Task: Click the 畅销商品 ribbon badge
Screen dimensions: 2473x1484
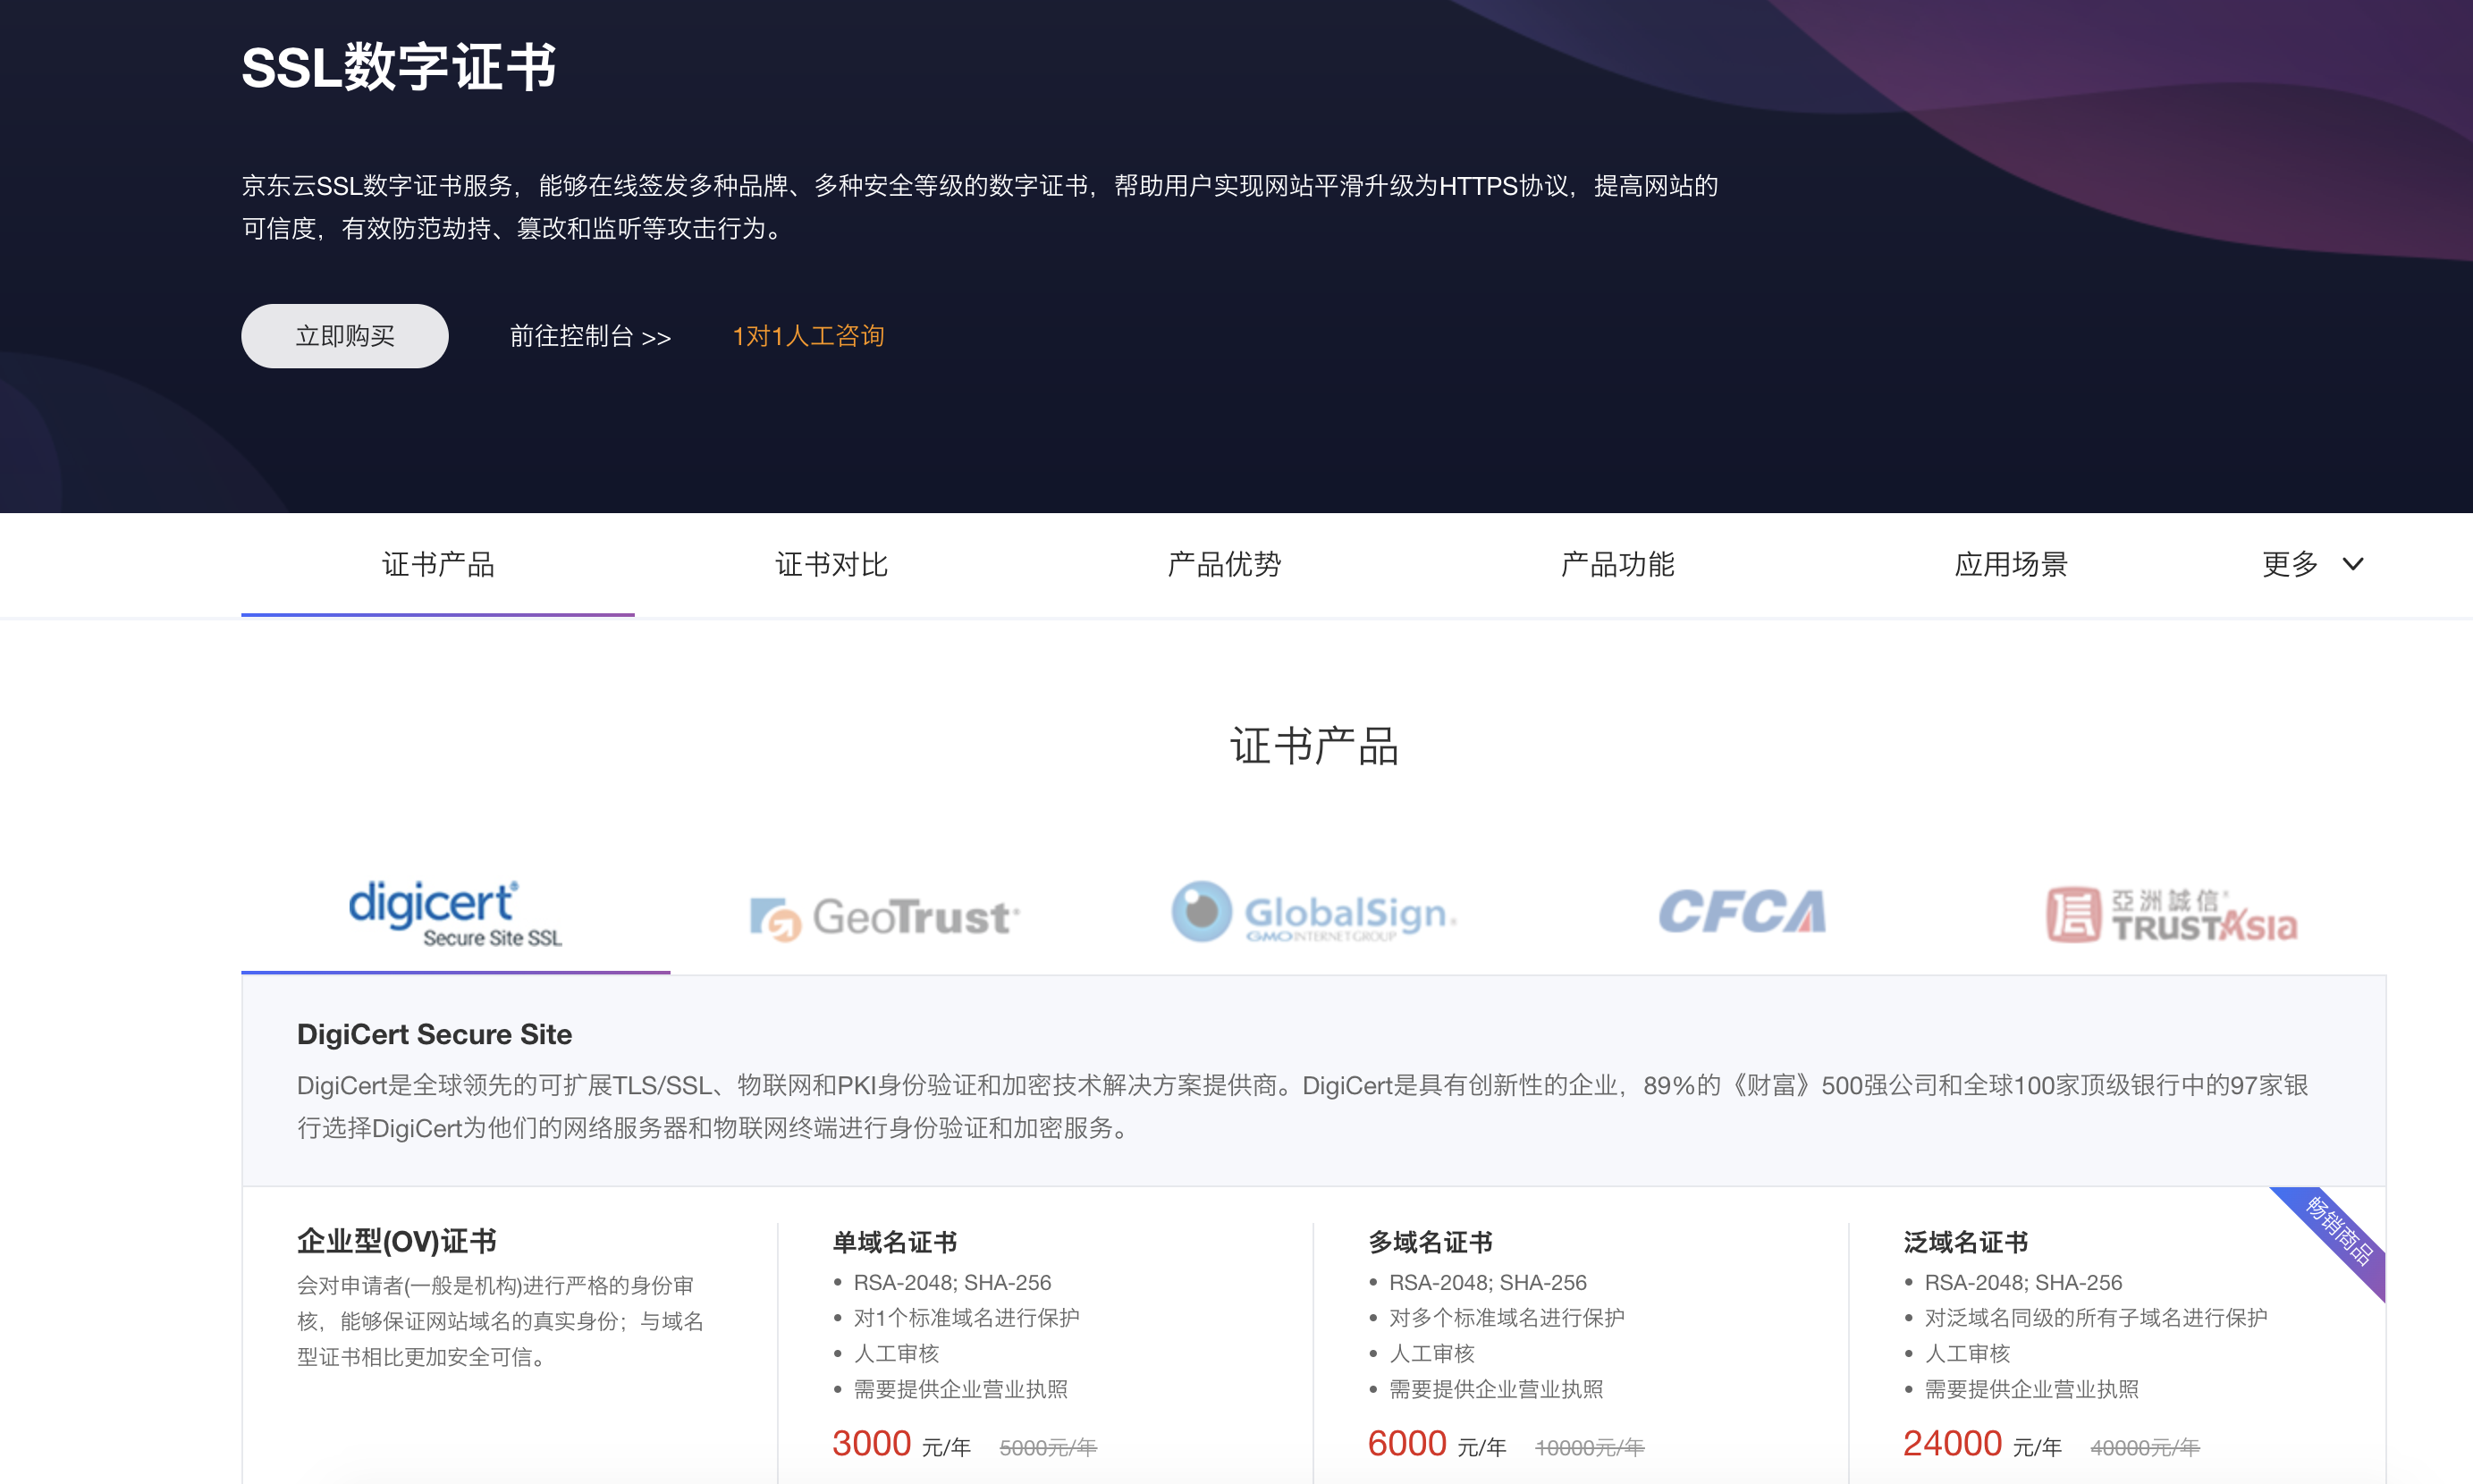Action: click(2340, 1232)
